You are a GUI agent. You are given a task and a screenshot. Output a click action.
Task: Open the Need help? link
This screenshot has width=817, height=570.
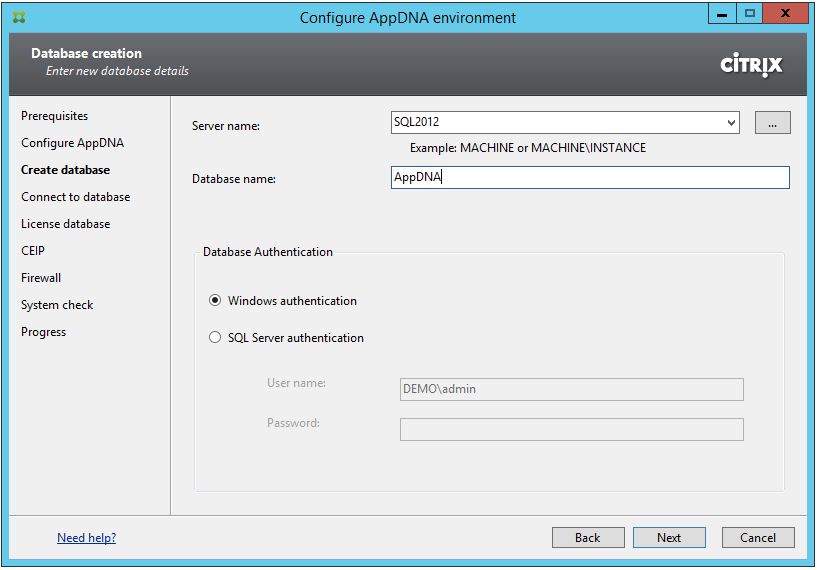pos(86,538)
